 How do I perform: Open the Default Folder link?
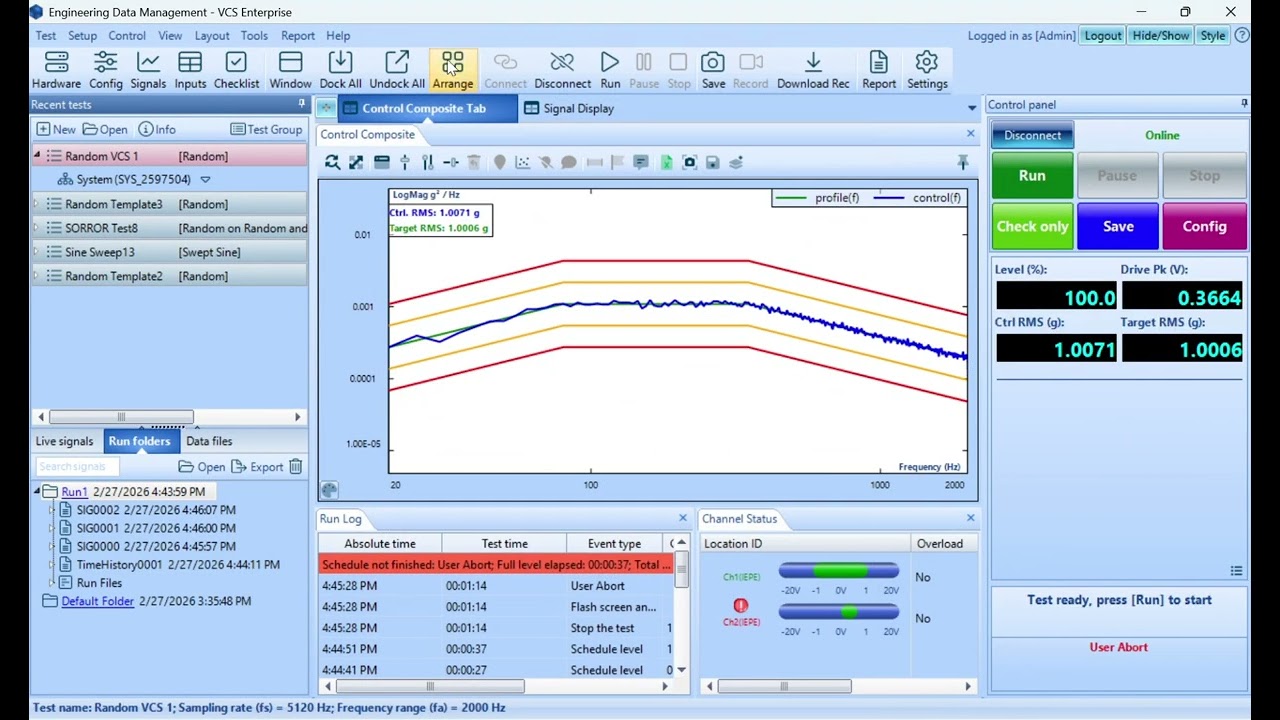tap(97, 601)
